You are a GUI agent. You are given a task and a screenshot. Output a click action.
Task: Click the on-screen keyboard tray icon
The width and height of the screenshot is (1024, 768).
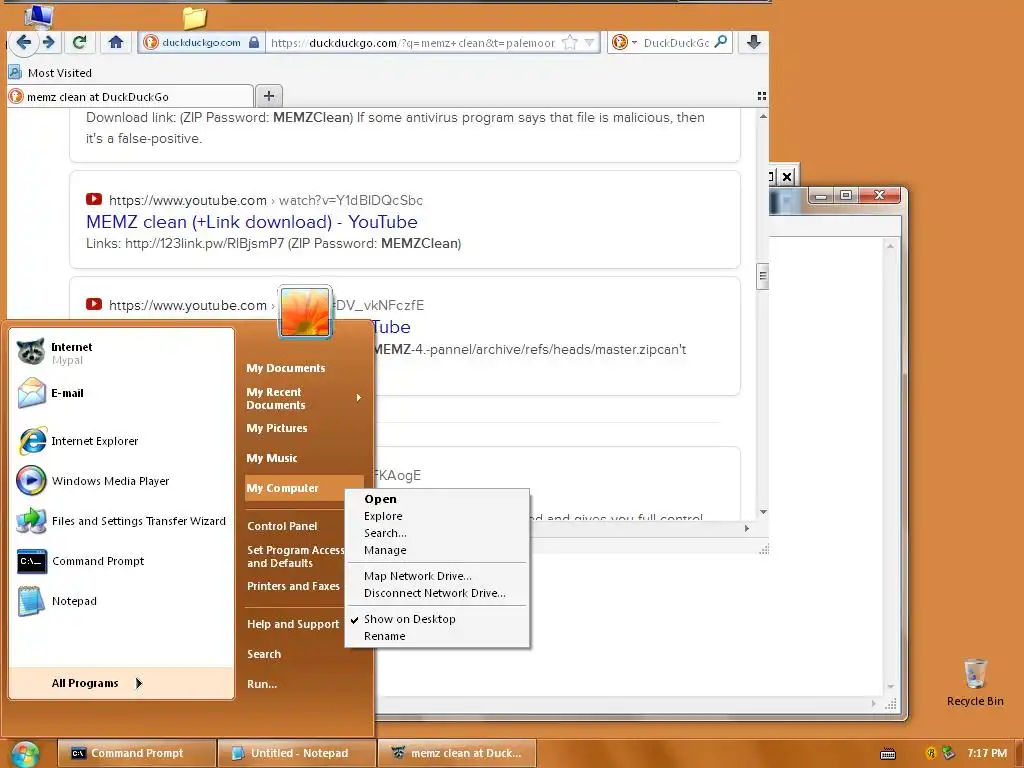click(888, 754)
